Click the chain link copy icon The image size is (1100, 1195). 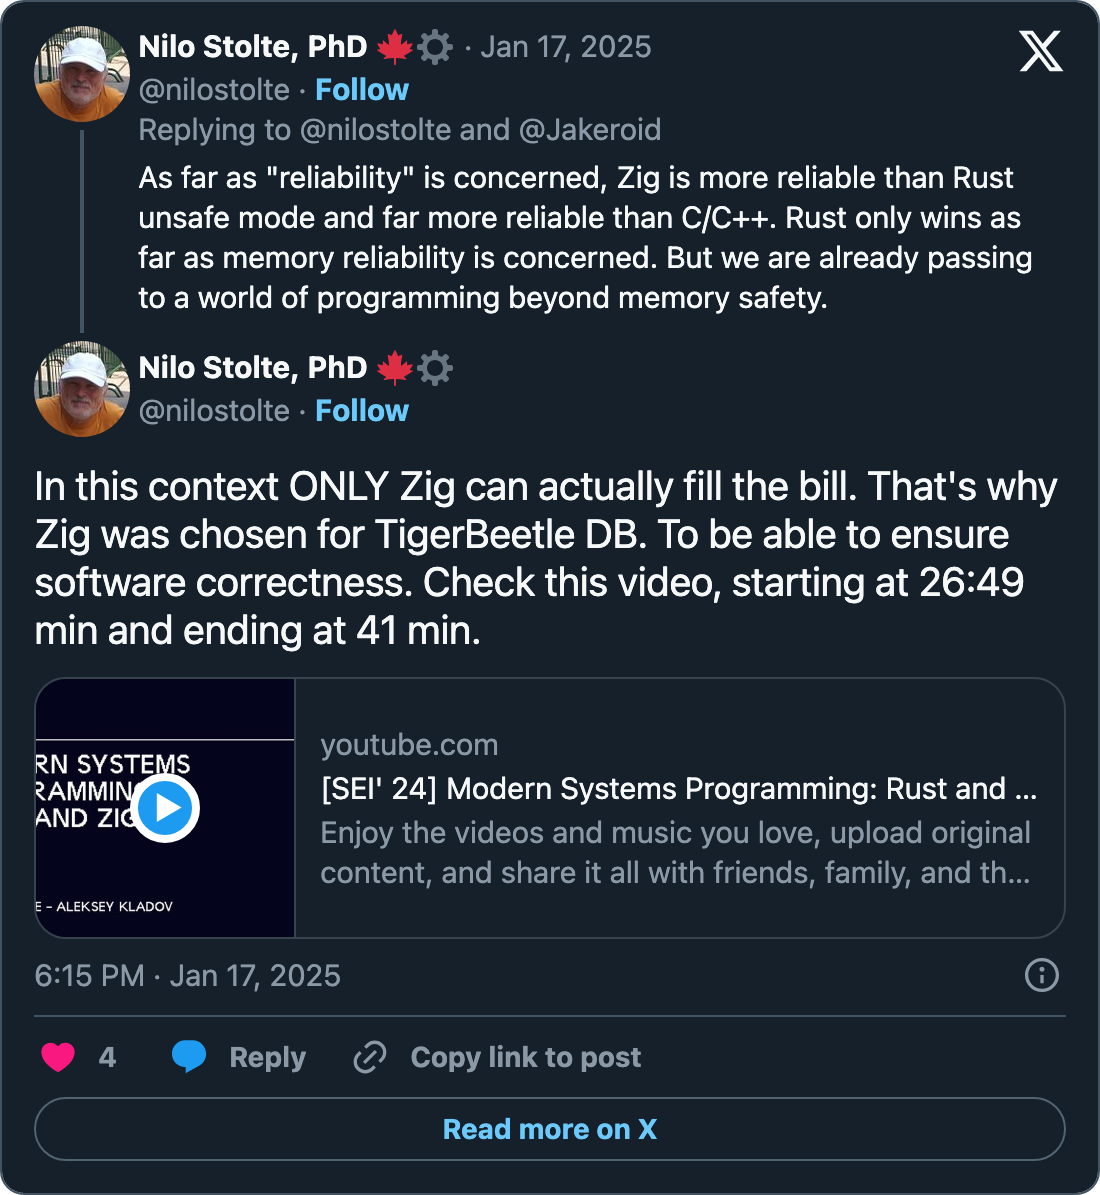pos(370,1057)
